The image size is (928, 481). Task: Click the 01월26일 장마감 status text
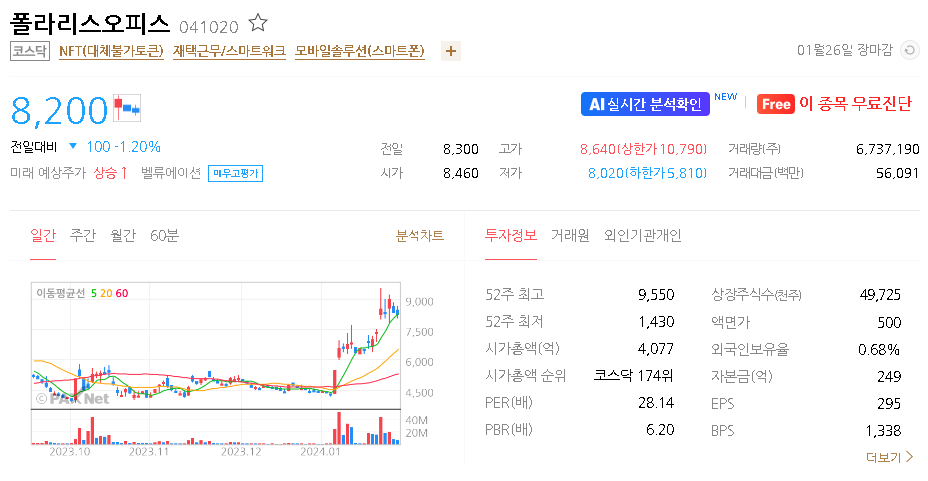[x=845, y=50]
